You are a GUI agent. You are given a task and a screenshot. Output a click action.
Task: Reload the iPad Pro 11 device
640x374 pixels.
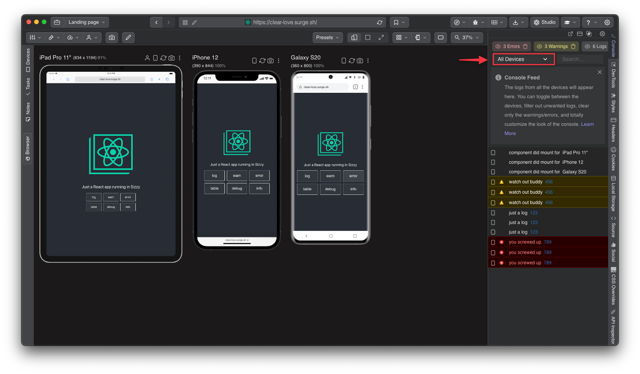coord(163,58)
